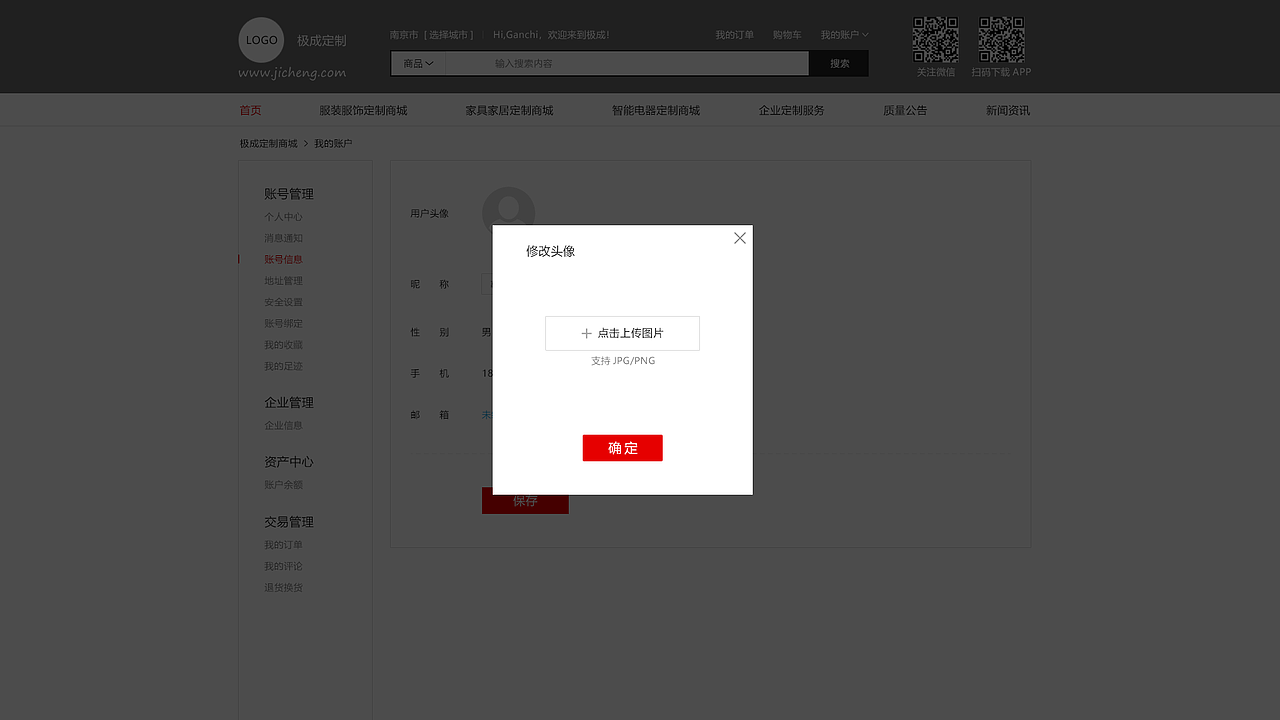Select 地址管理 in the sidebar

[x=283, y=280]
